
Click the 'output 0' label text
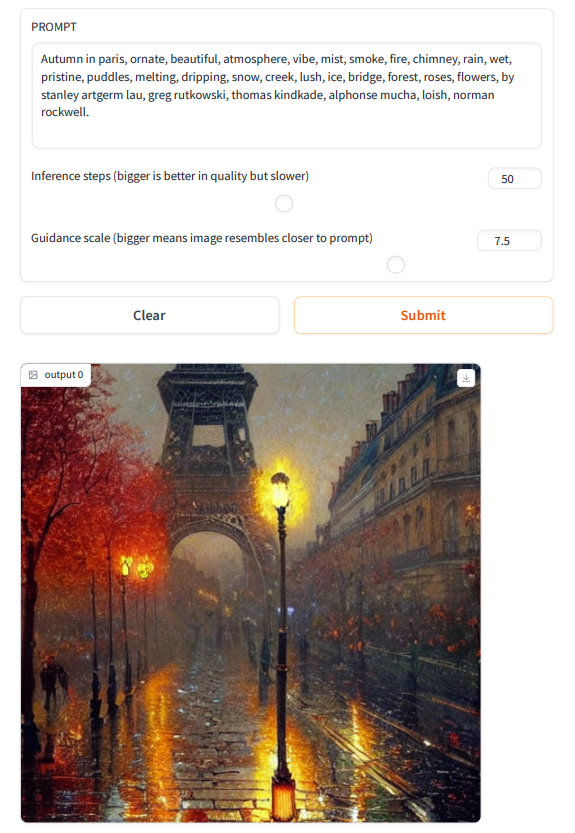(64, 375)
